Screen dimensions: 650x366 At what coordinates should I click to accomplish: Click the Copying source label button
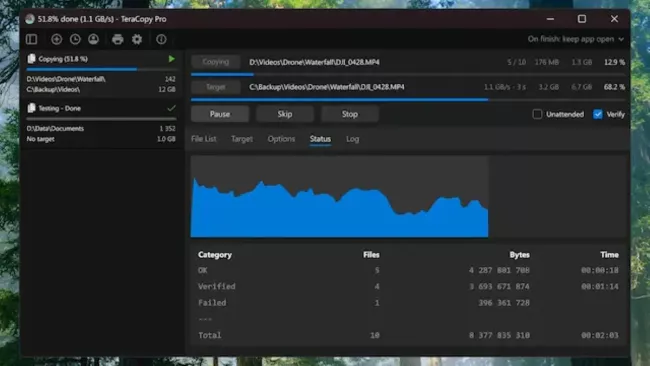click(x=216, y=62)
